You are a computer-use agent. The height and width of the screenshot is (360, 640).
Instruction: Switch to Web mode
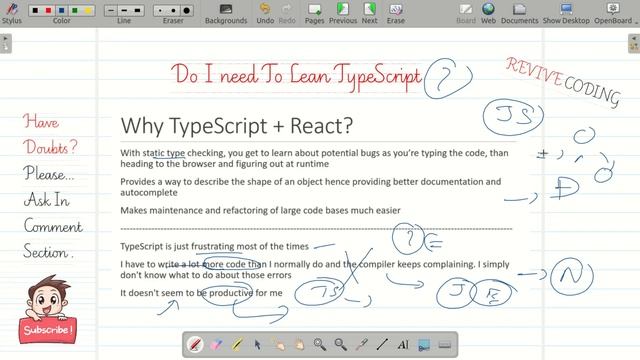[x=488, y=13]
